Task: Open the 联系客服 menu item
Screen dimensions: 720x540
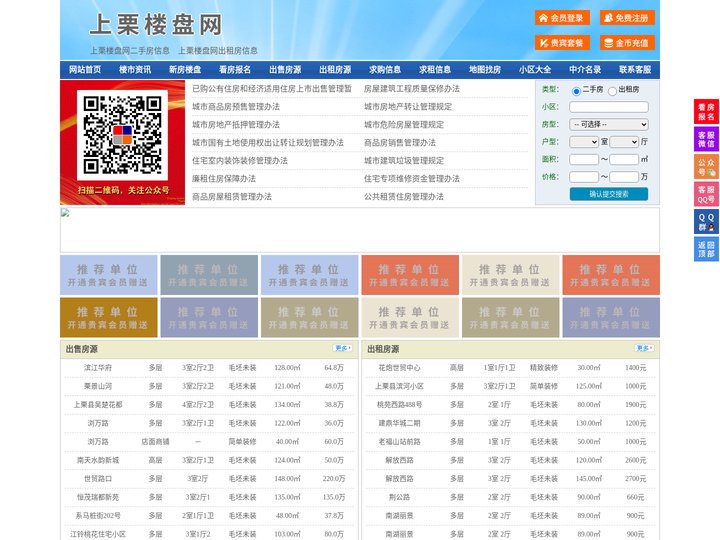Action: click(x=635, y=70)
